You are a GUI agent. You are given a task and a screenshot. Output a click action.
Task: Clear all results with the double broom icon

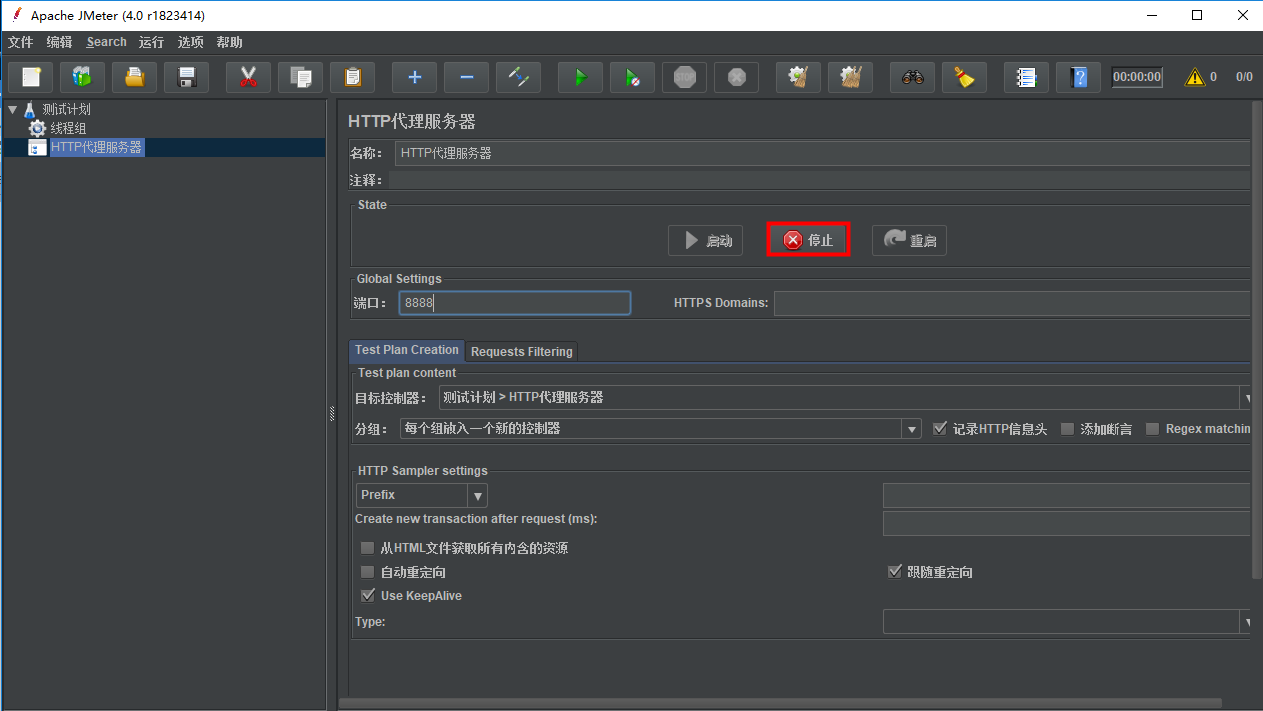tap(850, 77)
